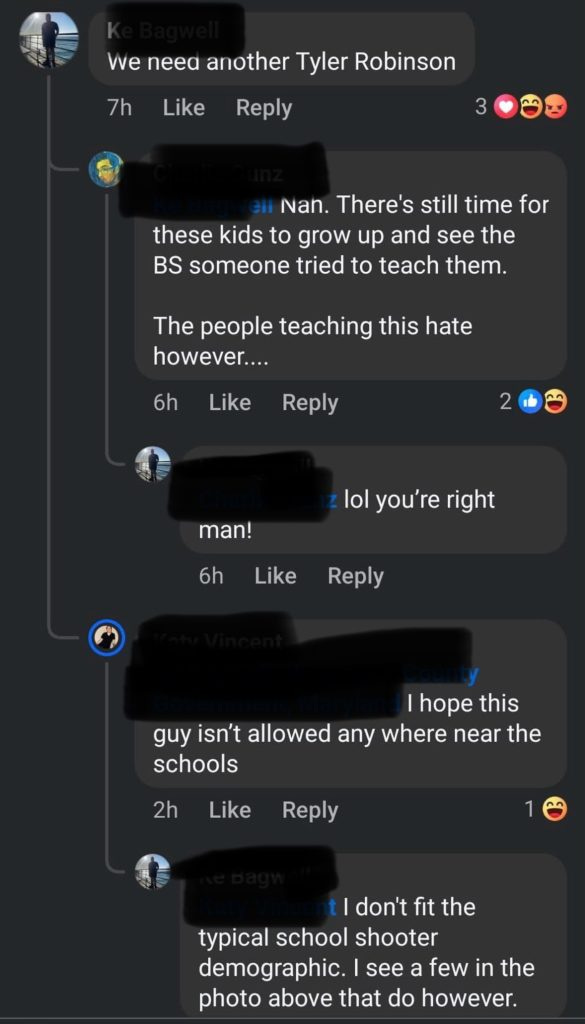Reply to the "lol you're right man!" comment
Screen dimensions: 585x1024
pyautogui.click(x=355, y=575)
